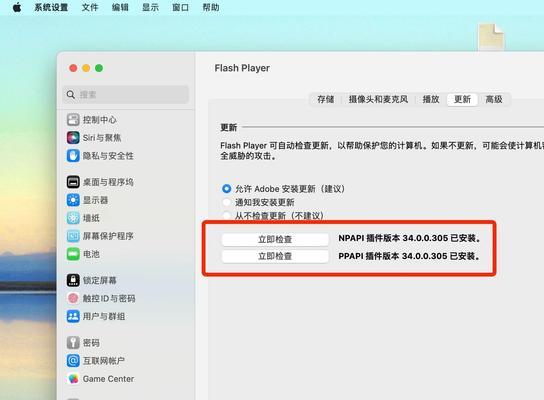The image size is (544, 400).
Task: Open the 窗口 menu
Action: pos(180,7)
